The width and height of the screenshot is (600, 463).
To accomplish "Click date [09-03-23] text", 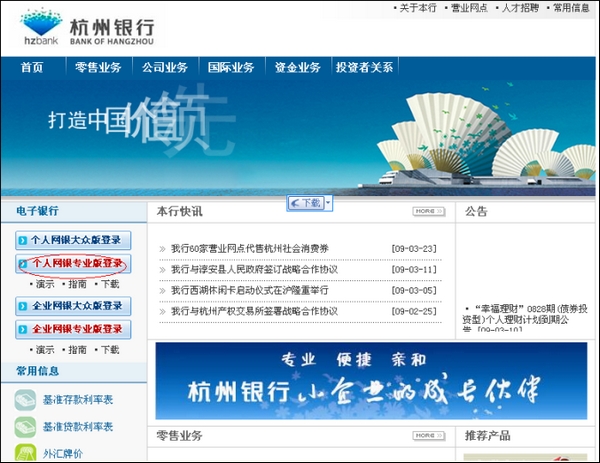I will click(414, 249).
